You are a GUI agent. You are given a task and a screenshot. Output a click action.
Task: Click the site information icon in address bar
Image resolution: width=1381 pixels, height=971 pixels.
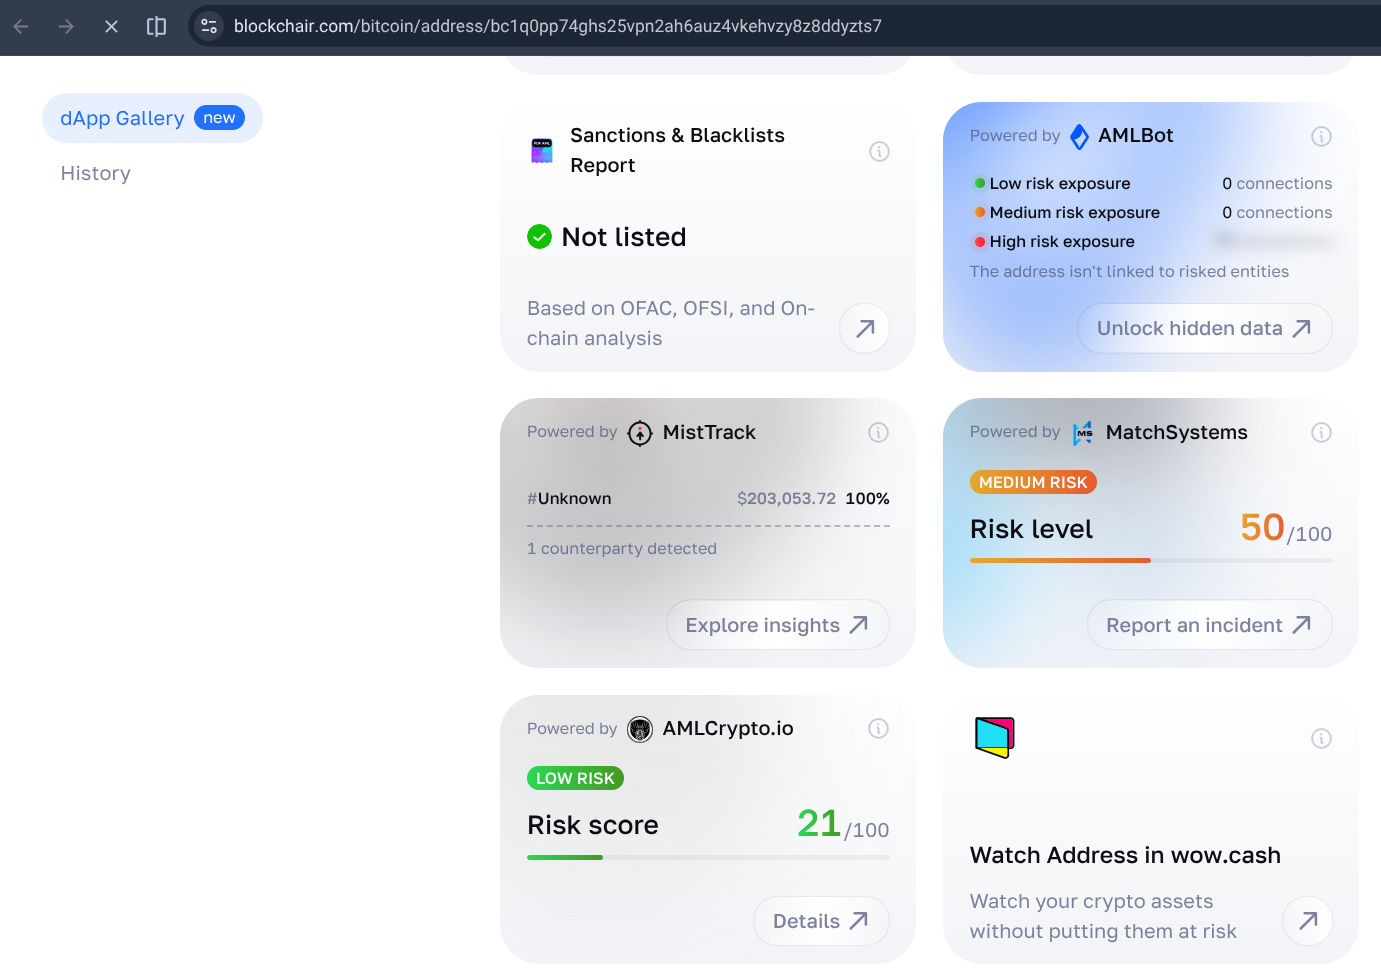(209, 26)
